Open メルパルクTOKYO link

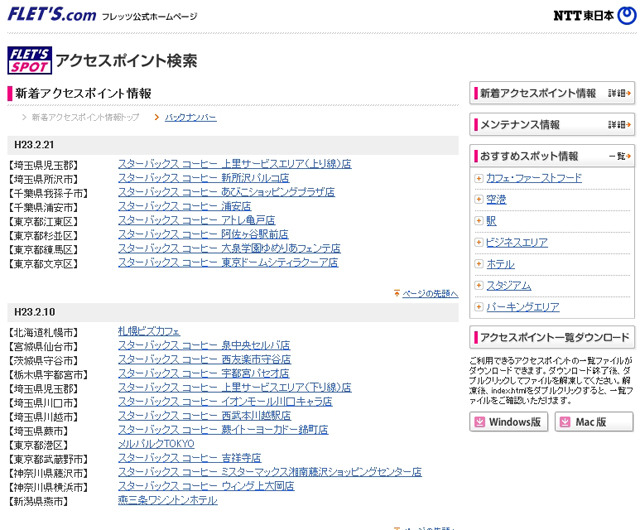pyautogui.click(x=156, y=444)
